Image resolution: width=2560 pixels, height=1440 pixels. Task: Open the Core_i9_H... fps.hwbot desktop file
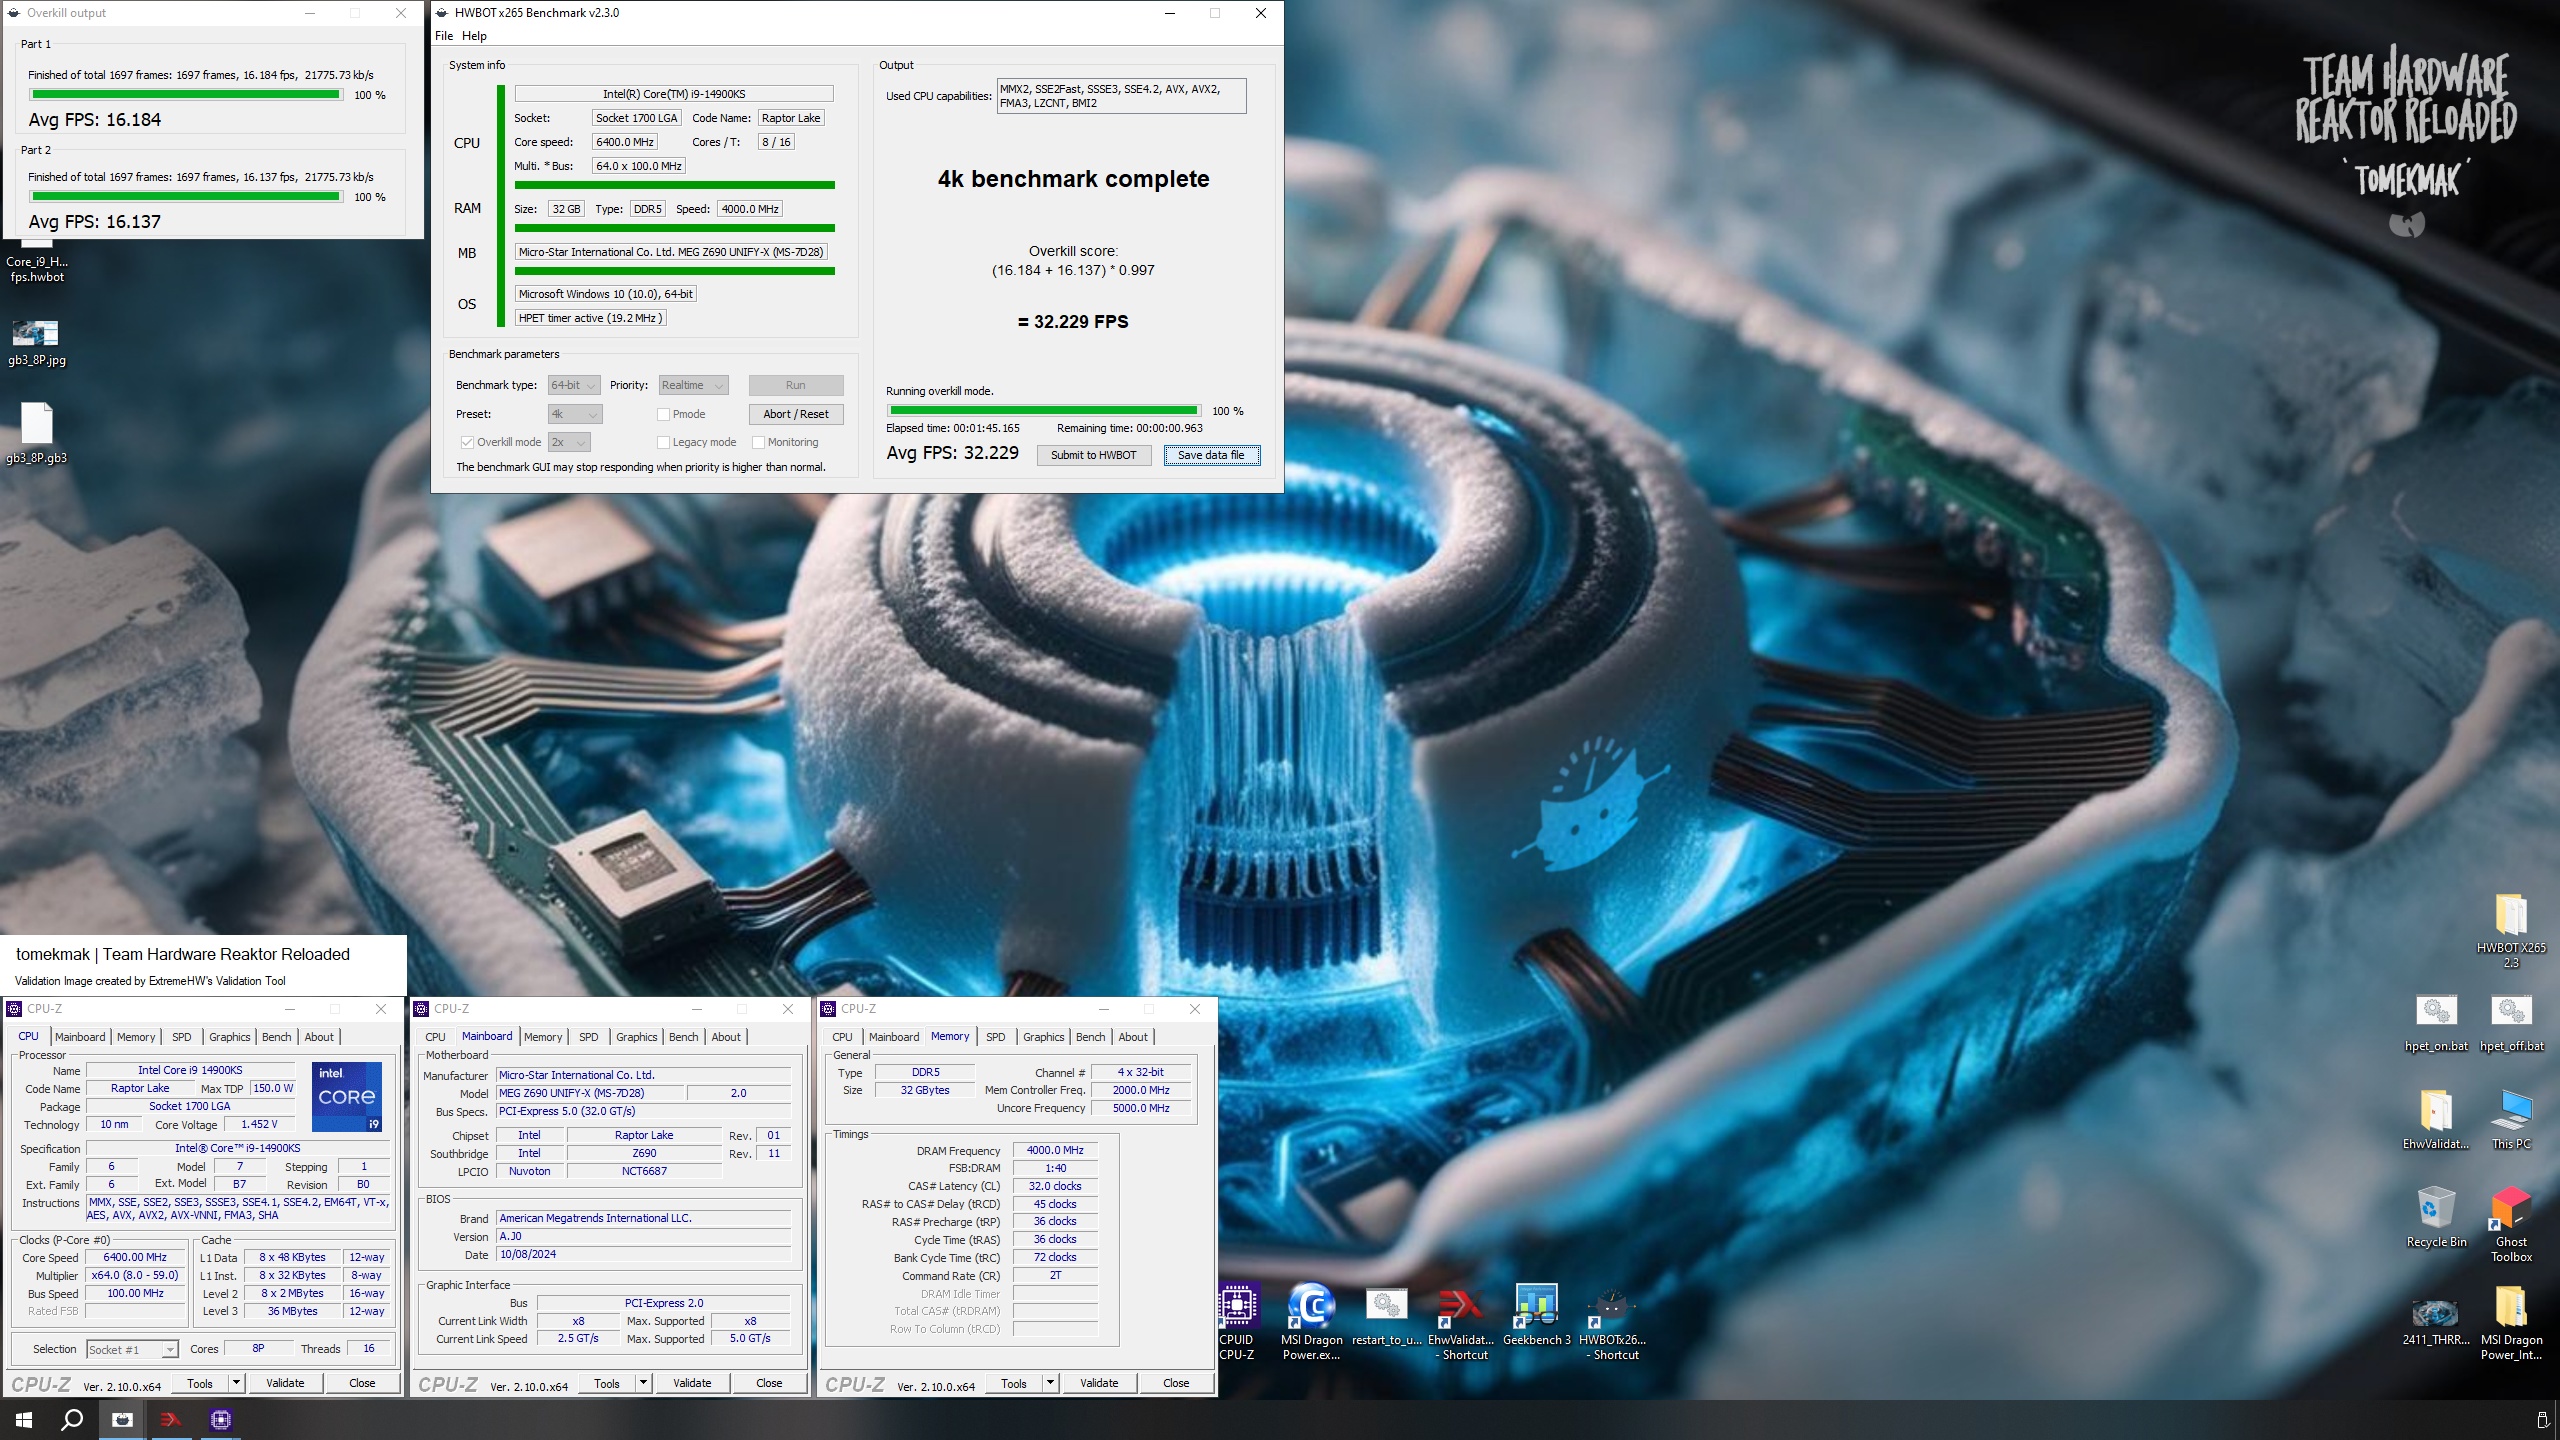tap(37, 262)
